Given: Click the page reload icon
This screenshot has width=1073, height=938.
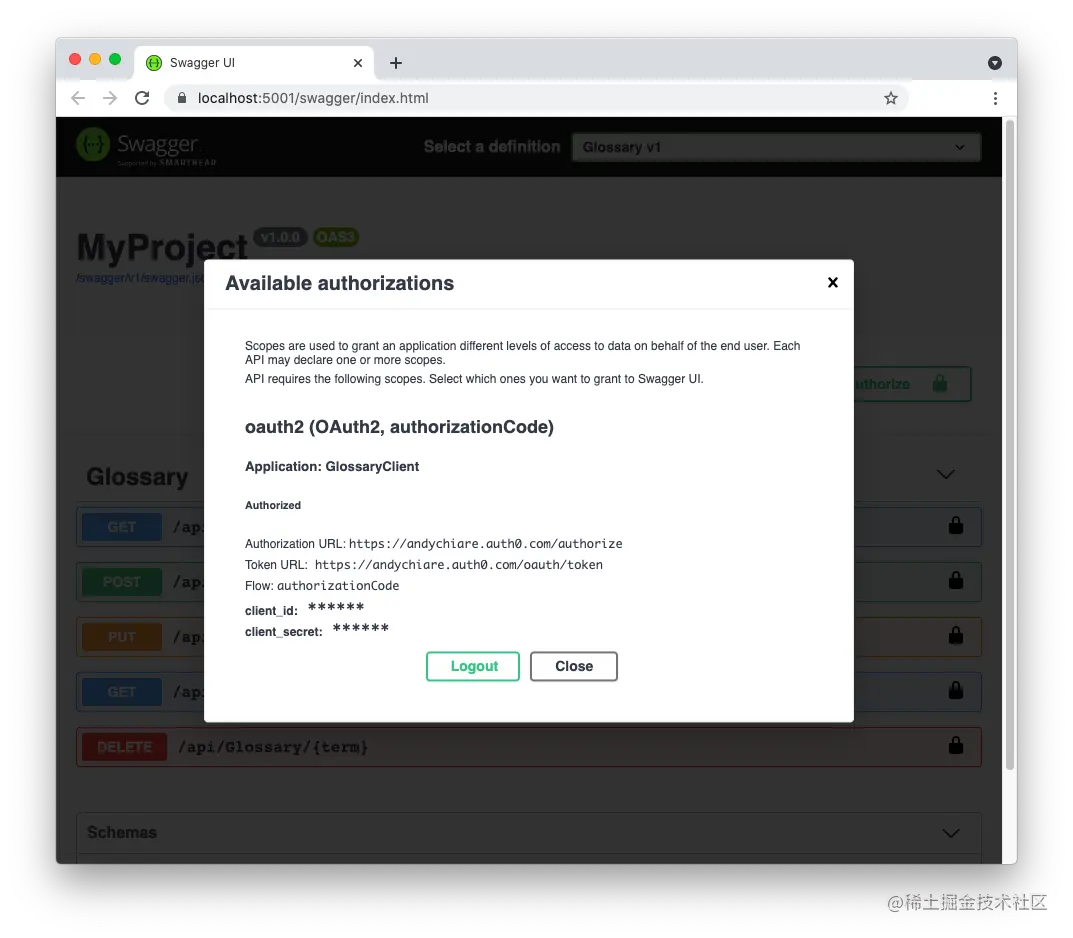Looking at the screenshot, I should 142,98.
